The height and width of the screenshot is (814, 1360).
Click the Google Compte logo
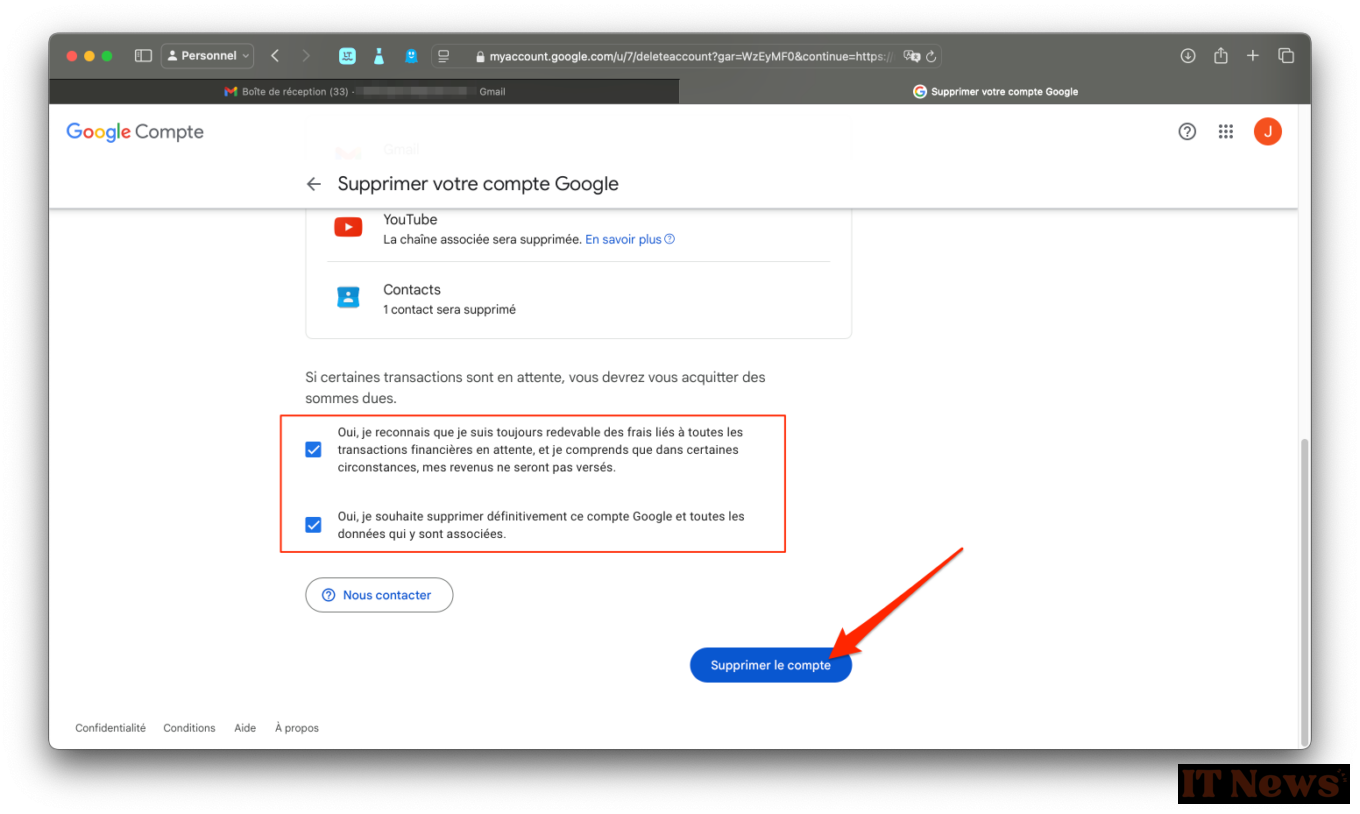point(135,132)
